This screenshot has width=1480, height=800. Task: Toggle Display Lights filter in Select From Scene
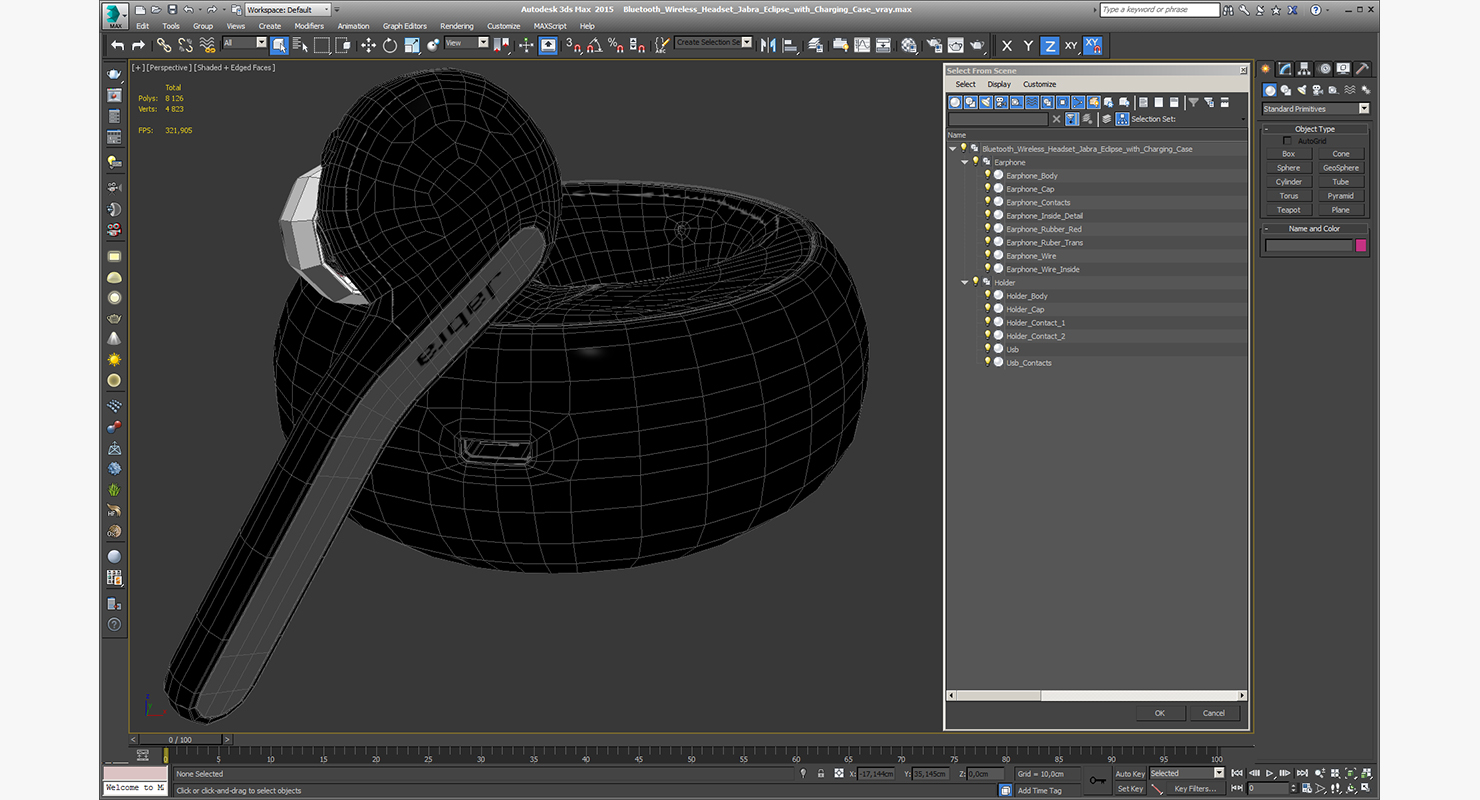pos(986,102)
